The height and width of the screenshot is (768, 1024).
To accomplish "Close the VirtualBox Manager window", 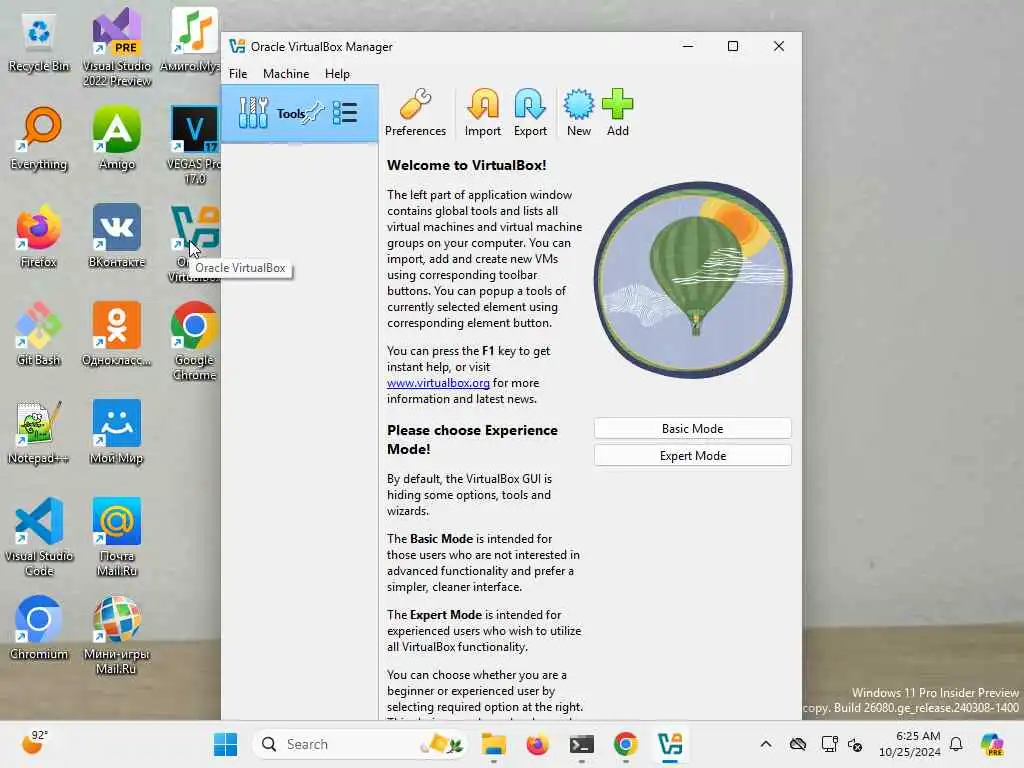I will pos(778,46).
